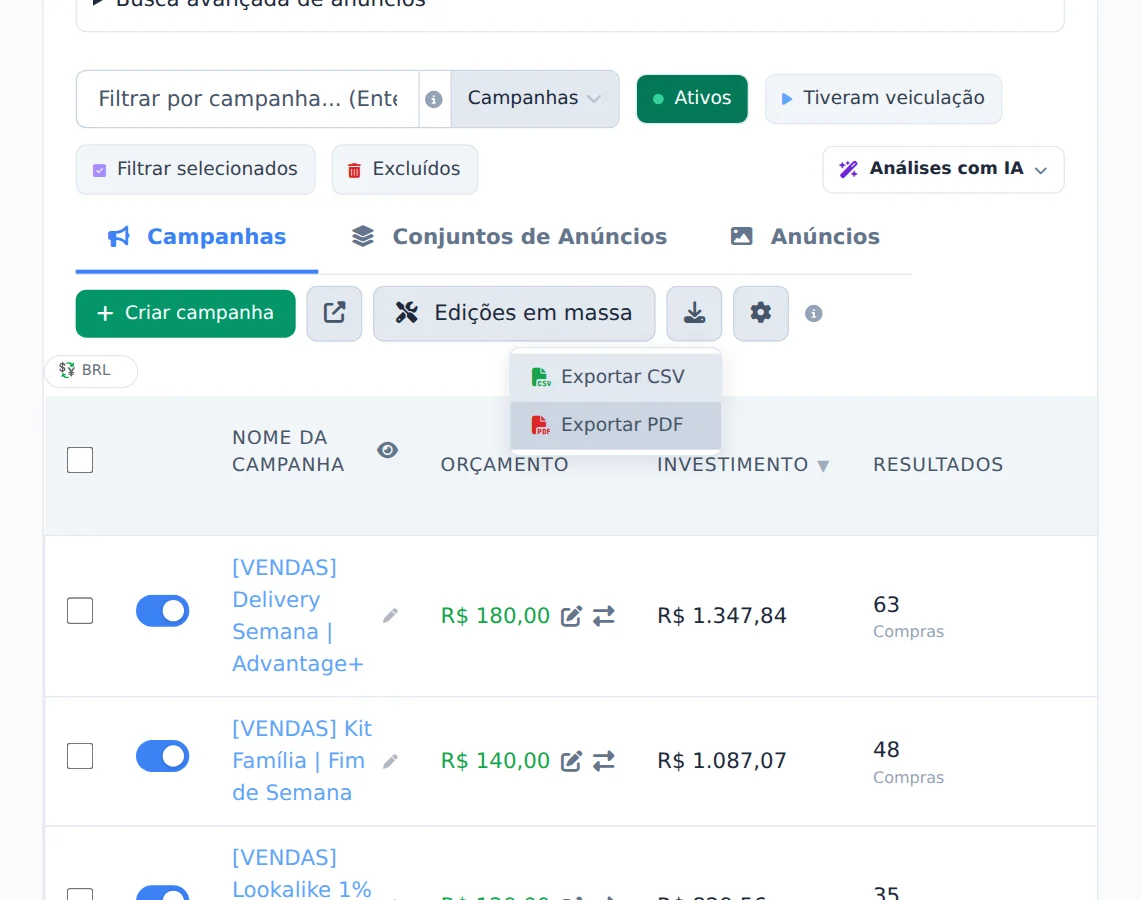Image resolution: width=1141 pixels, height=900 pixels.
Task: Switch to the Campanhas tab
Action: [x=196, y=237]
